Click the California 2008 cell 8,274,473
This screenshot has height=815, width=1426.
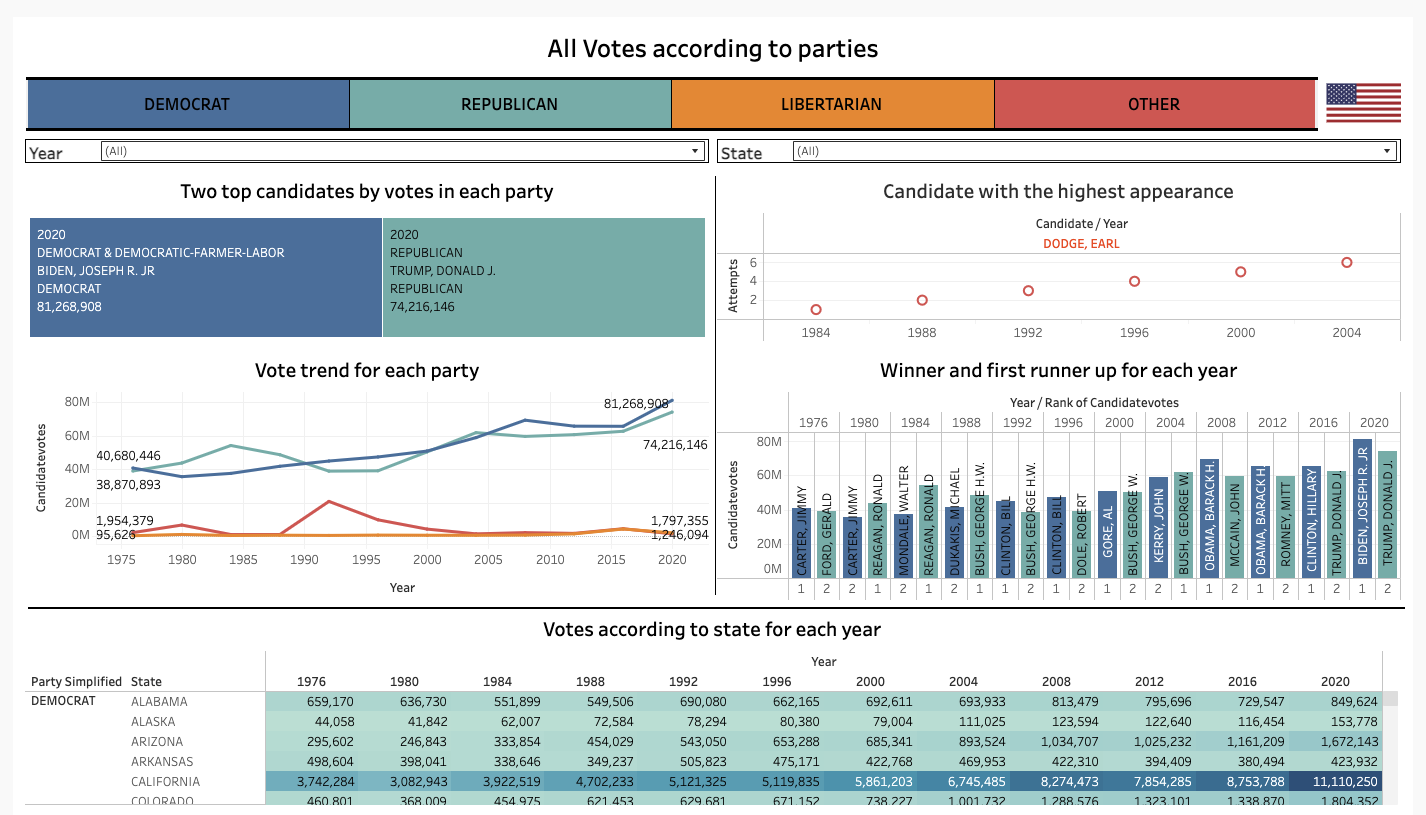(1056, 782)
